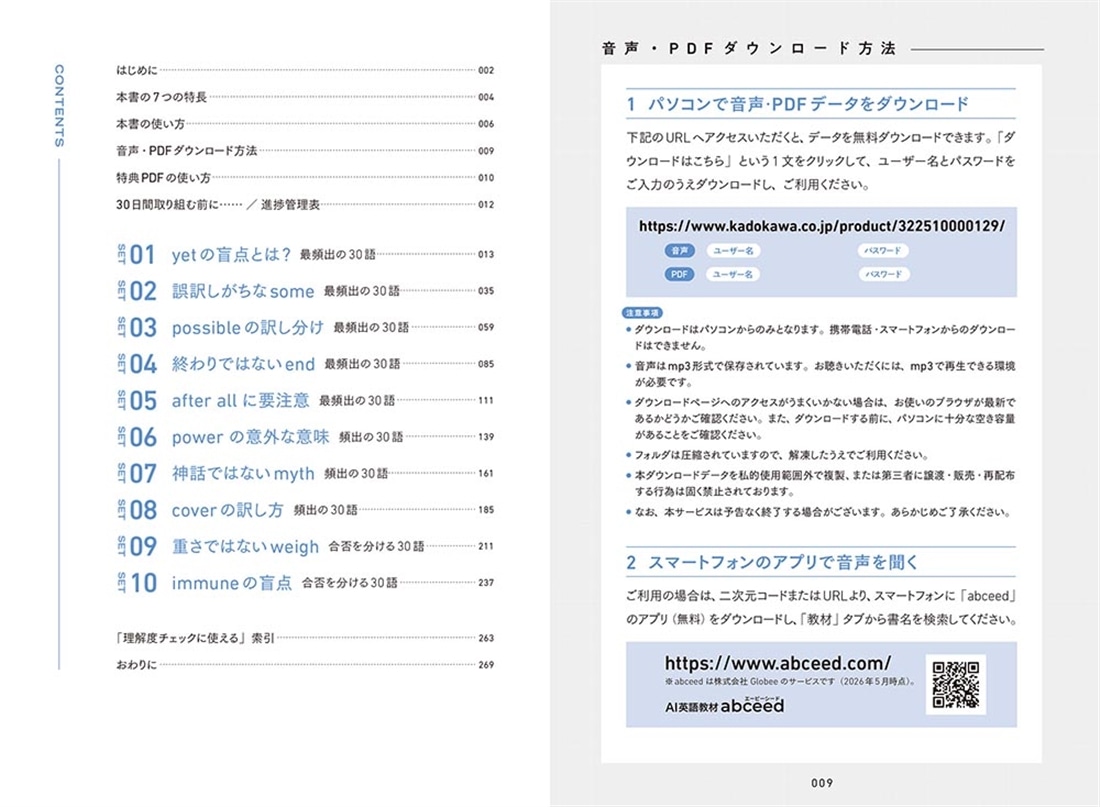1100x807 pixels.
Task: Select ユーザー名 field in the PDF row
Action: coord(732,274)
